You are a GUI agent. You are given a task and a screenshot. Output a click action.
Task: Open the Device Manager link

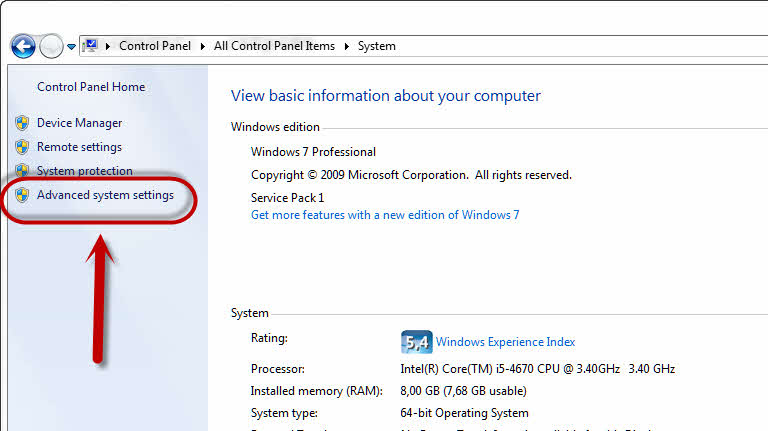tap(79, 123)
